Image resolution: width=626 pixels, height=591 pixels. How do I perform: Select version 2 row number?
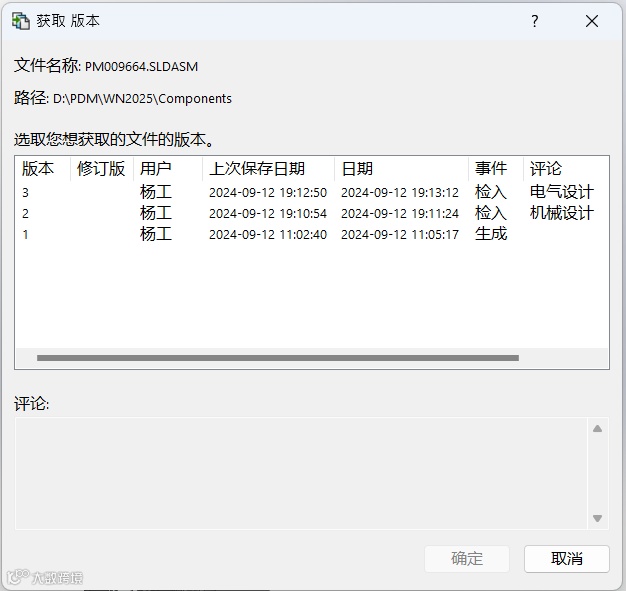[x=26, y=214]
